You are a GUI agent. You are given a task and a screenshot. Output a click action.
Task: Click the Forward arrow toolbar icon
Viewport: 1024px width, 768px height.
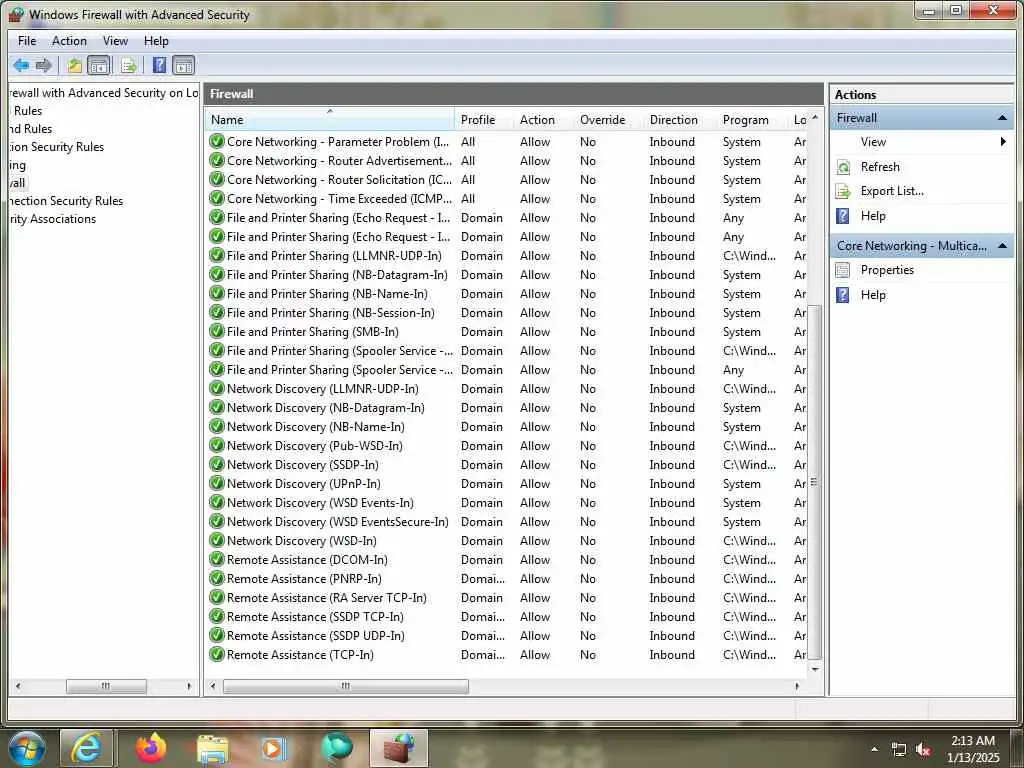click(x=44, y=65)
